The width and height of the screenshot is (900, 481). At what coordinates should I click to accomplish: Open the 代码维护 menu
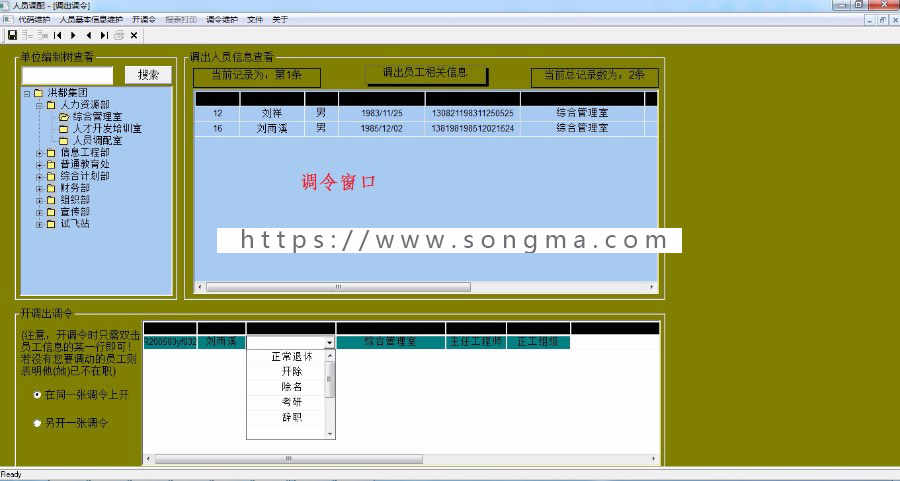coord(34,20)
